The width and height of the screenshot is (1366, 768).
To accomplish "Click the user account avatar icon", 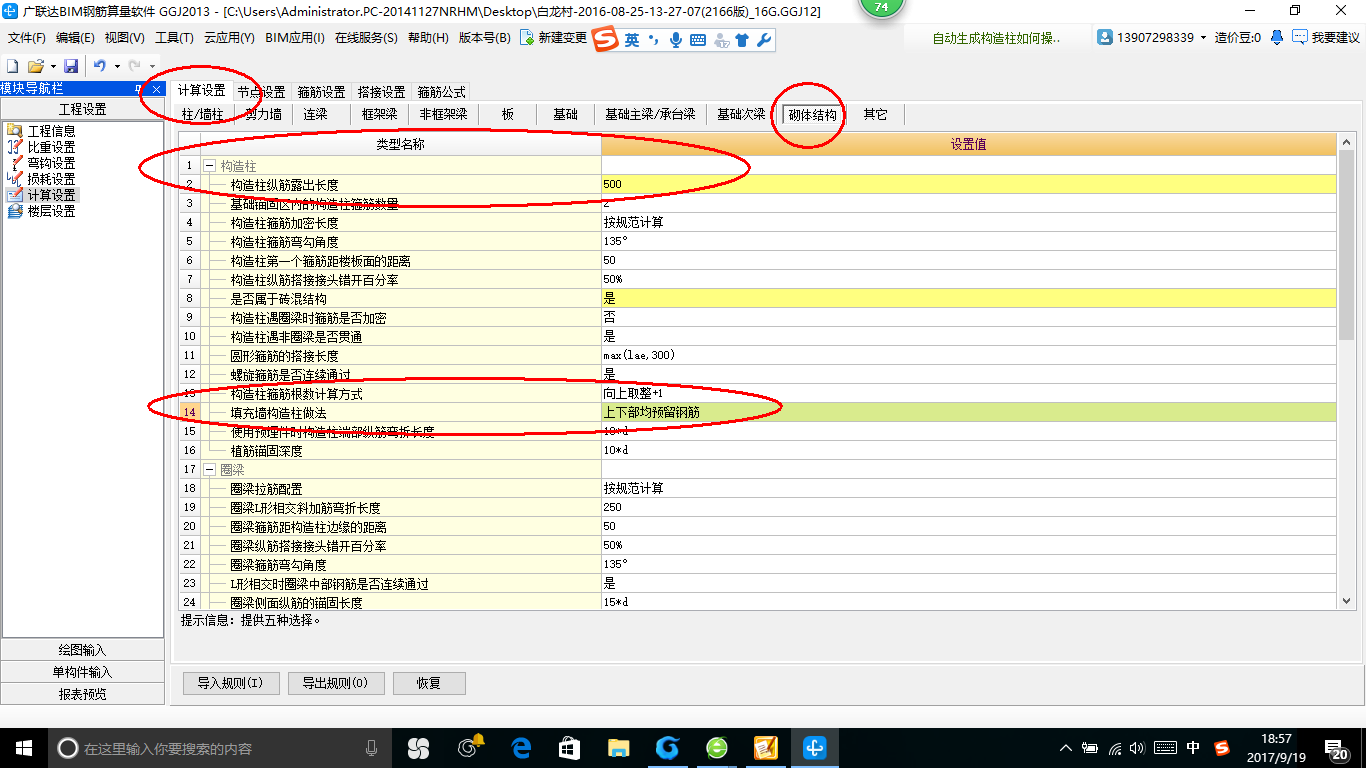I will 1105,37.
